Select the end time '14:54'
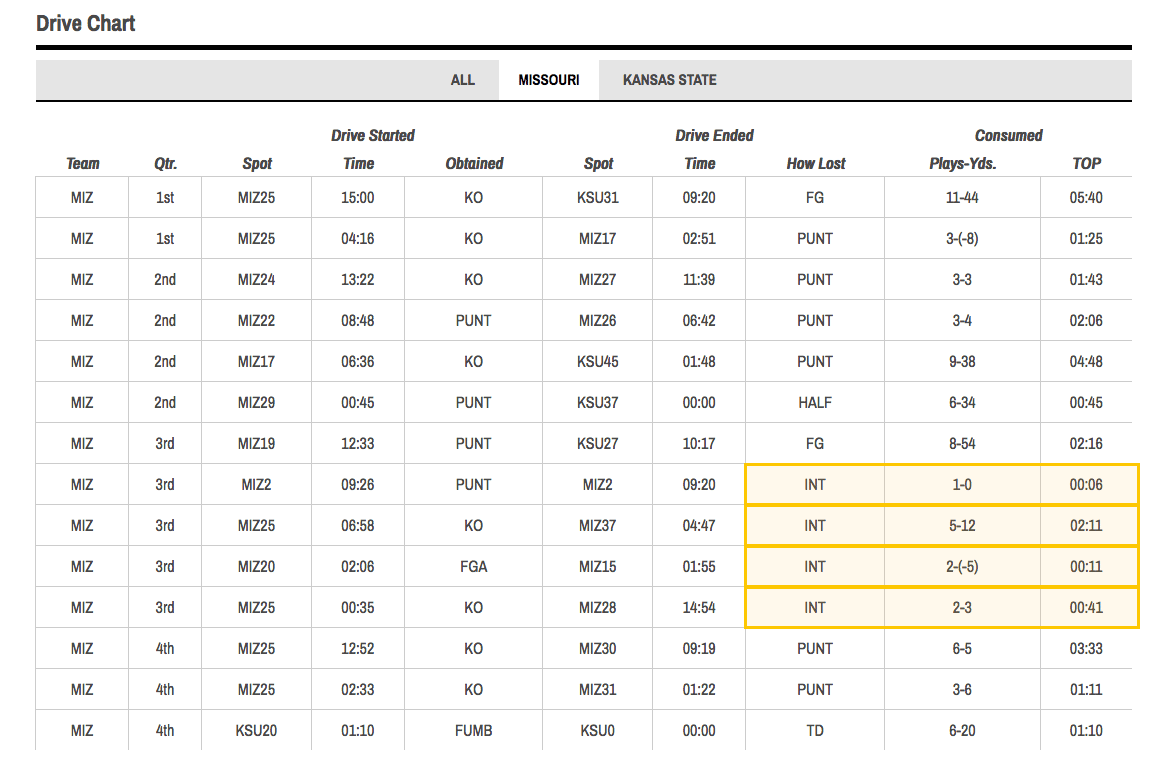 tap(699, 607)
